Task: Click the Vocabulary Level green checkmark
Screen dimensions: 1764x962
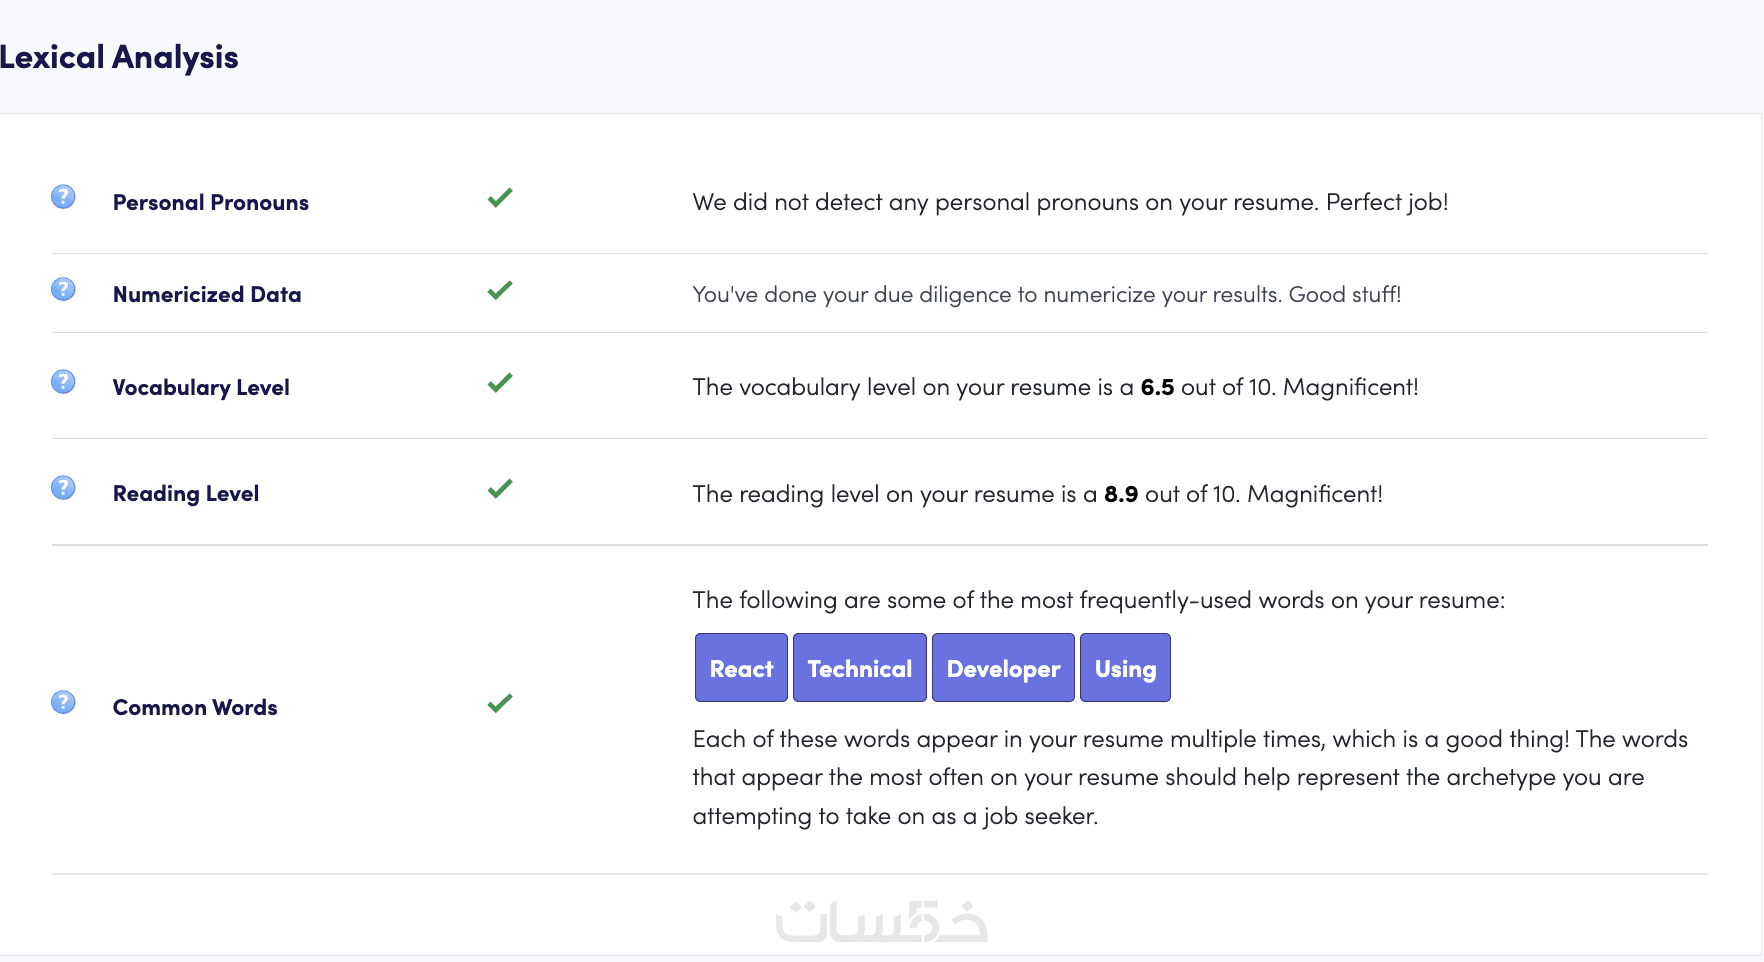Action: point(500,383)
